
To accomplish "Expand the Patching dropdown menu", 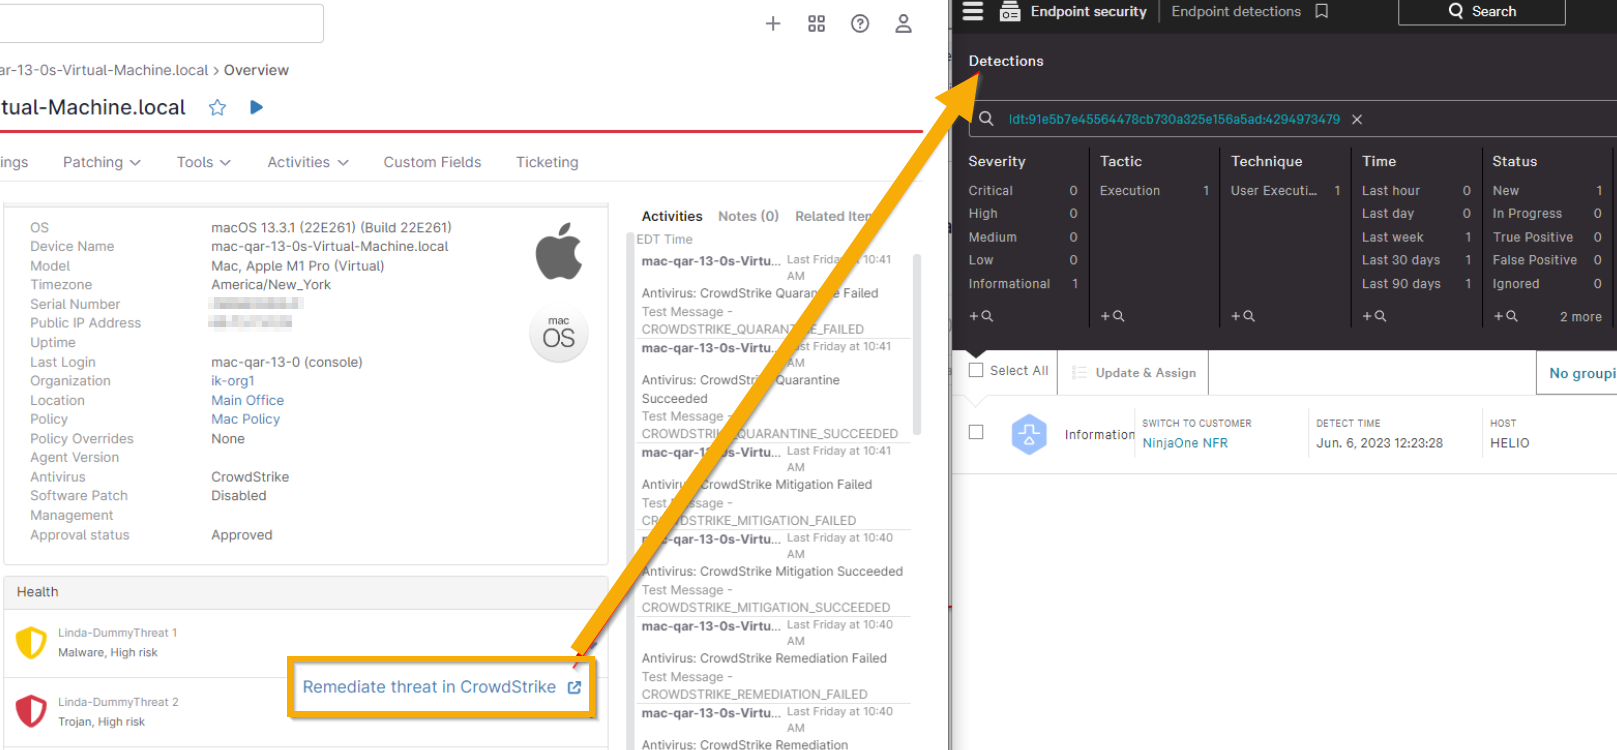I will [x=101, y=162].
